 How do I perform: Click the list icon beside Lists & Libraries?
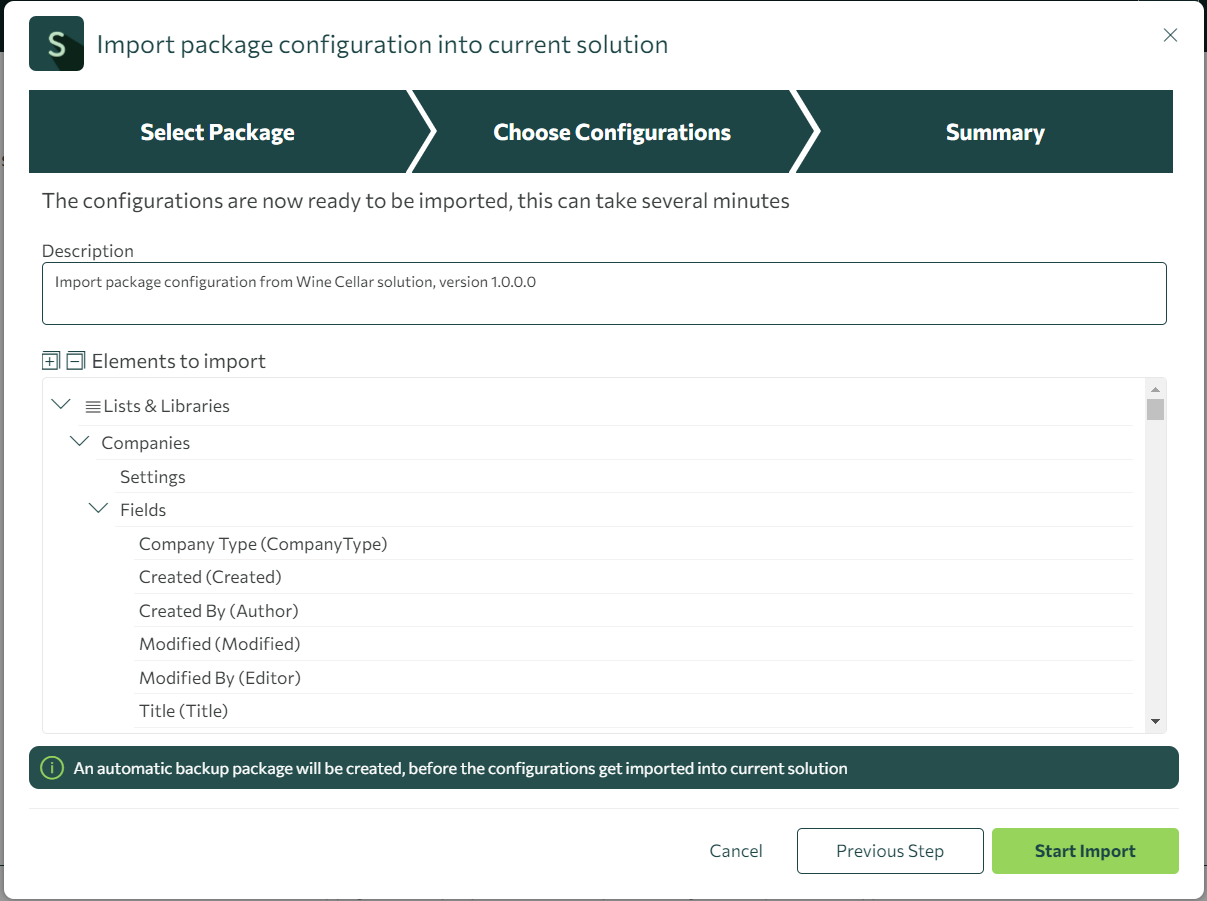[x=91, y=405]
